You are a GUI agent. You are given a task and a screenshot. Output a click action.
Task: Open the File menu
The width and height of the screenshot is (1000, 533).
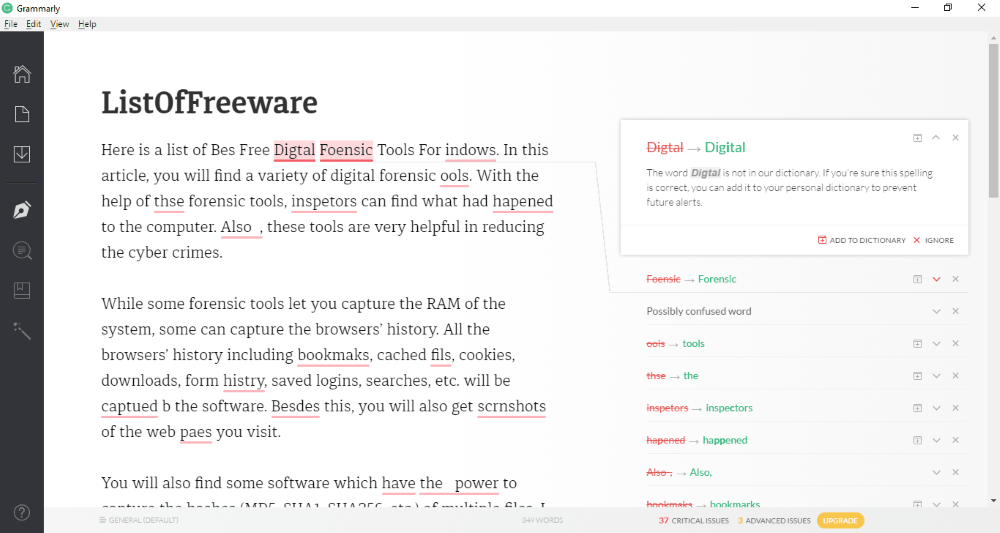point(11,24)
